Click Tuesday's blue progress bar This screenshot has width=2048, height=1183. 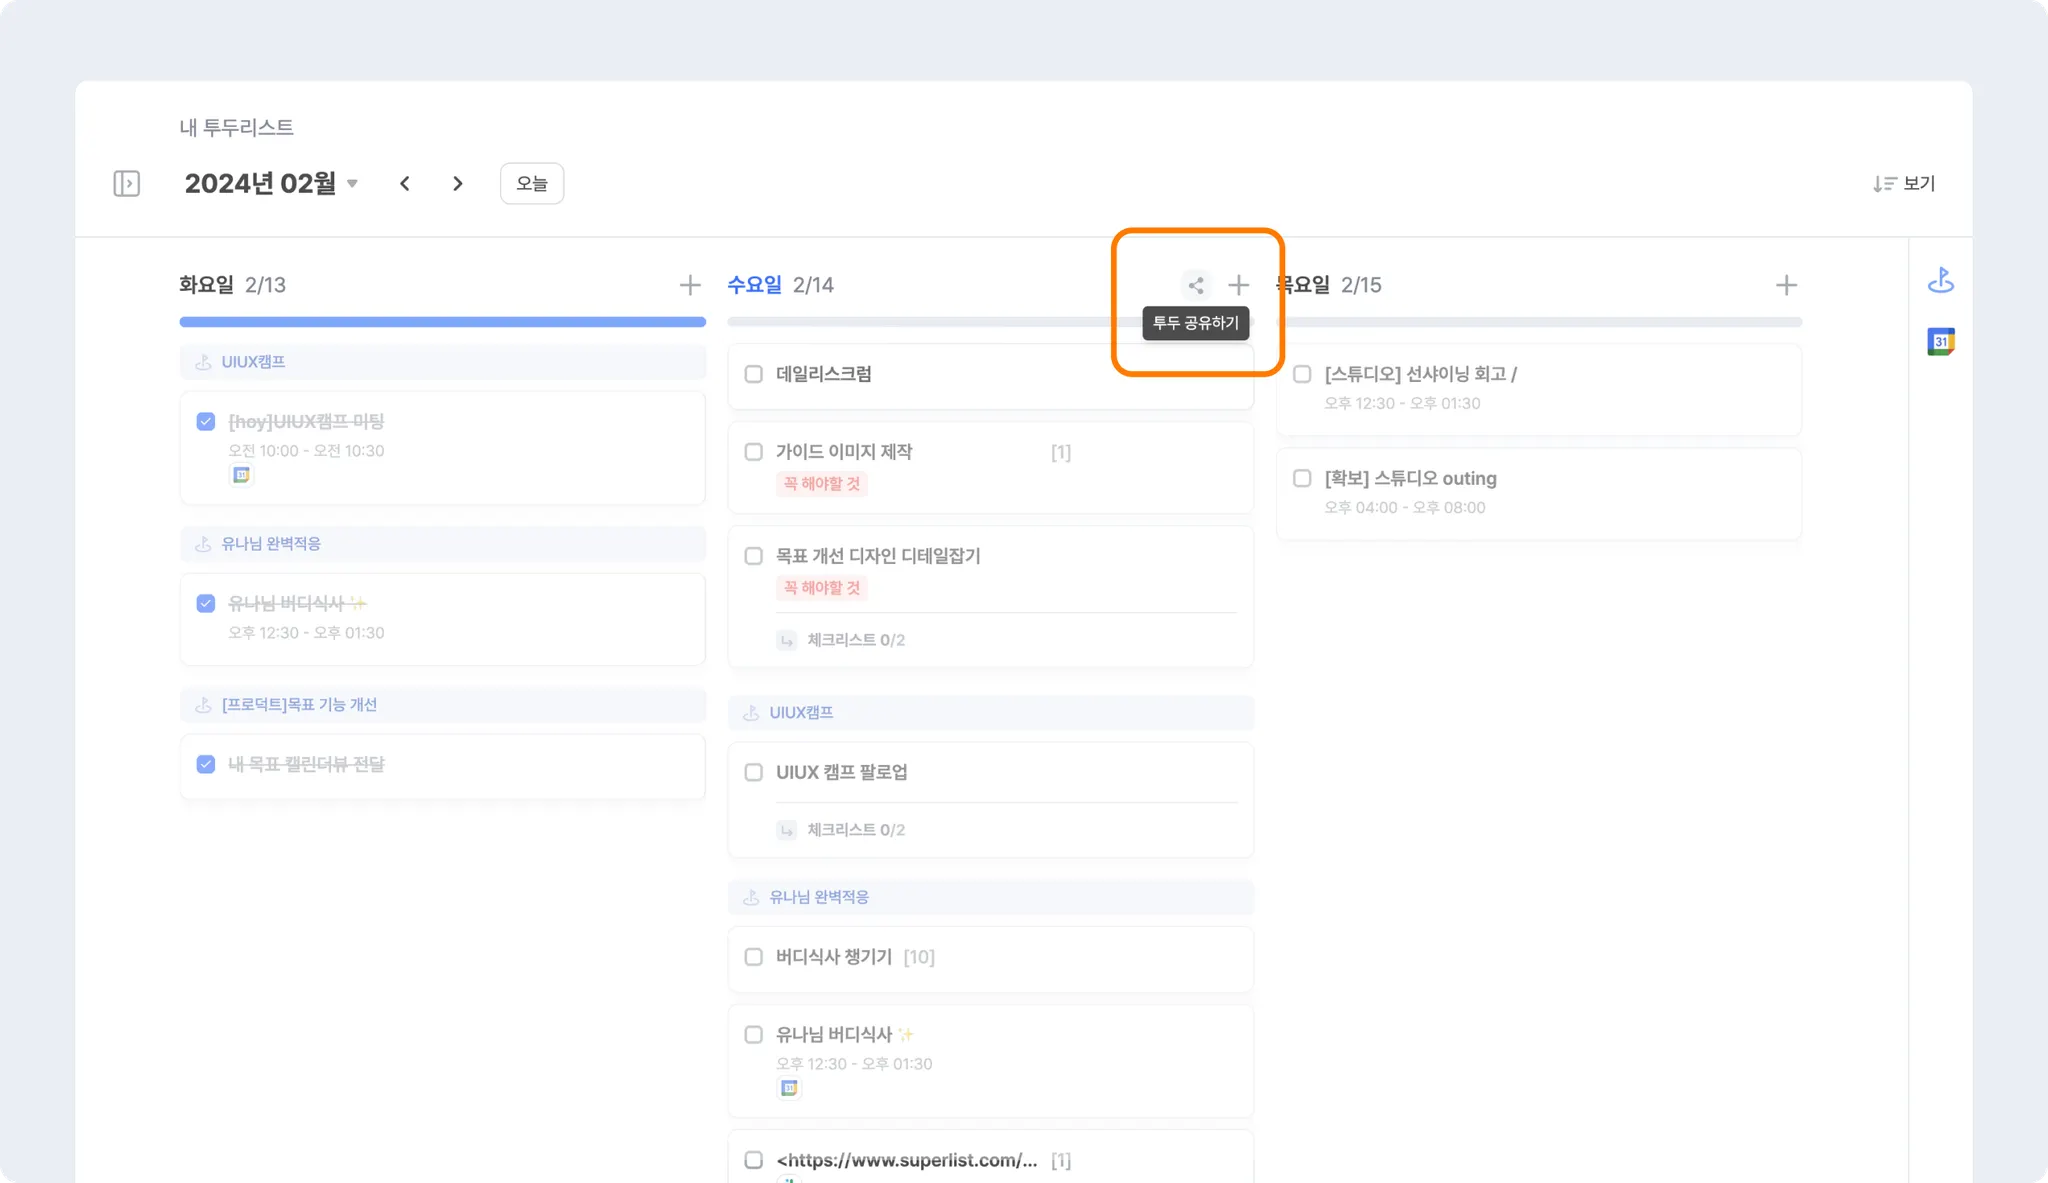442,322
